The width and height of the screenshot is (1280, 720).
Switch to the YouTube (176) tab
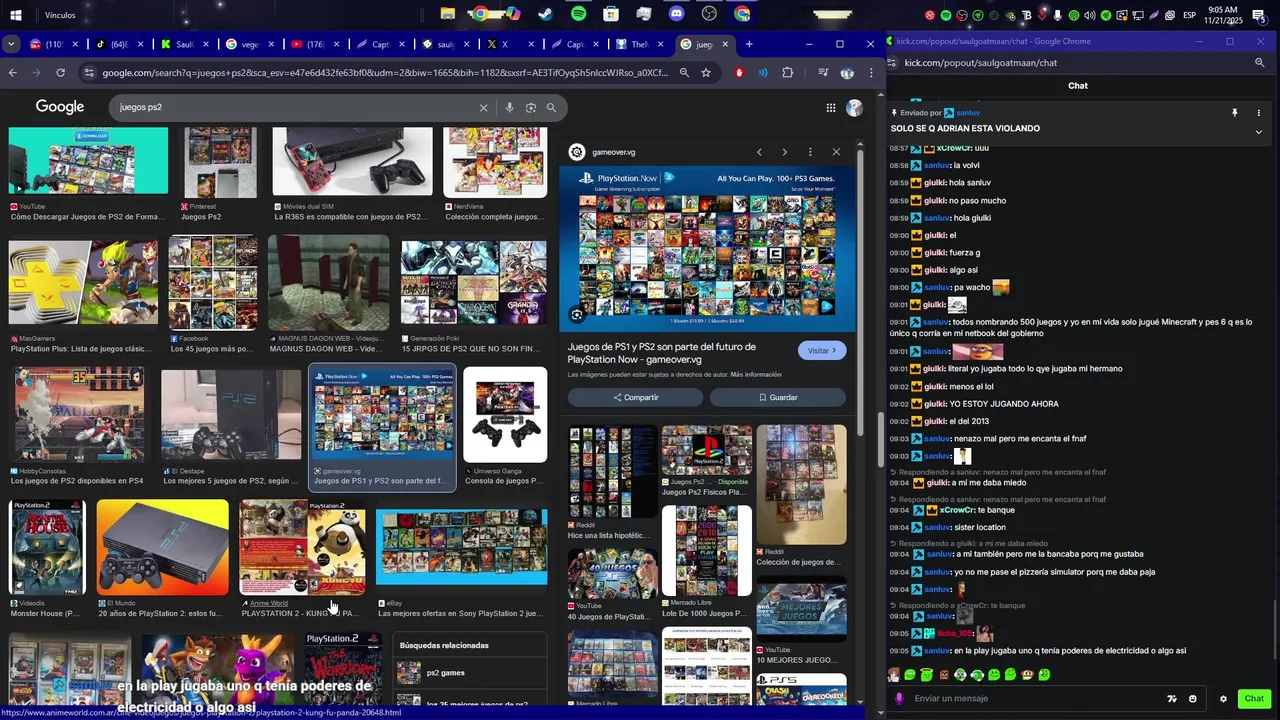tap(307, 44)
